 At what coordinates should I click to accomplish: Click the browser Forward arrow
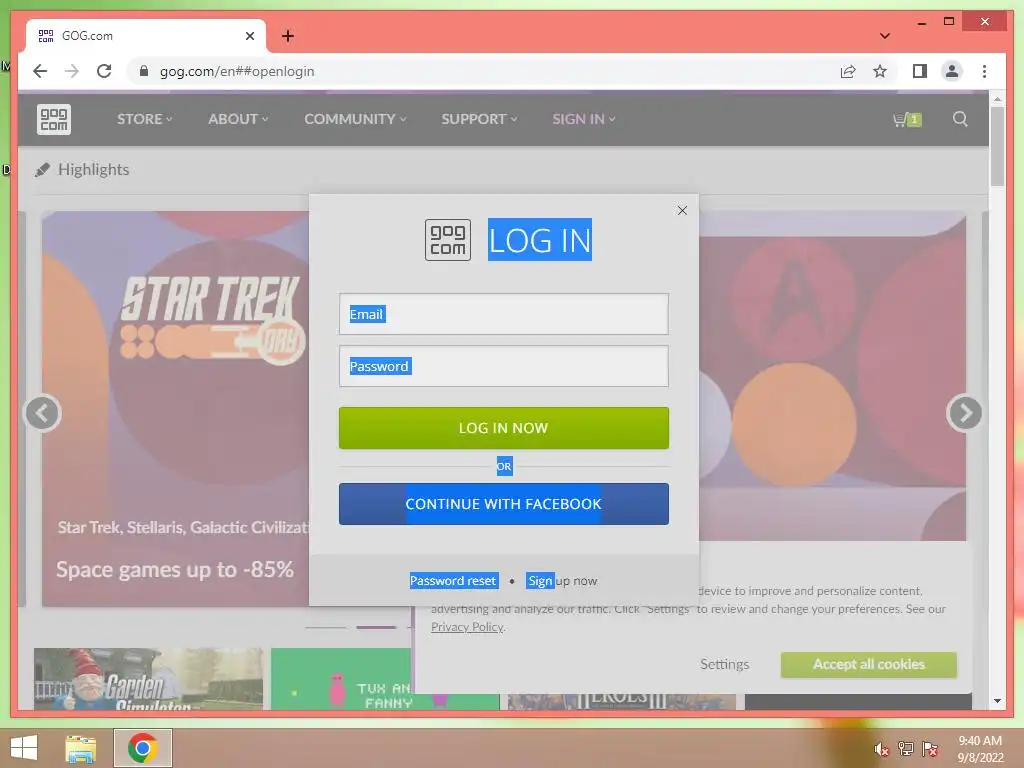(x=72, y=71)
